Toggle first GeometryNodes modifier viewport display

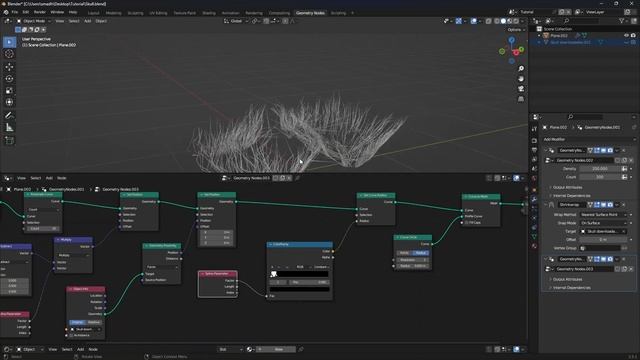coord(603,150)
